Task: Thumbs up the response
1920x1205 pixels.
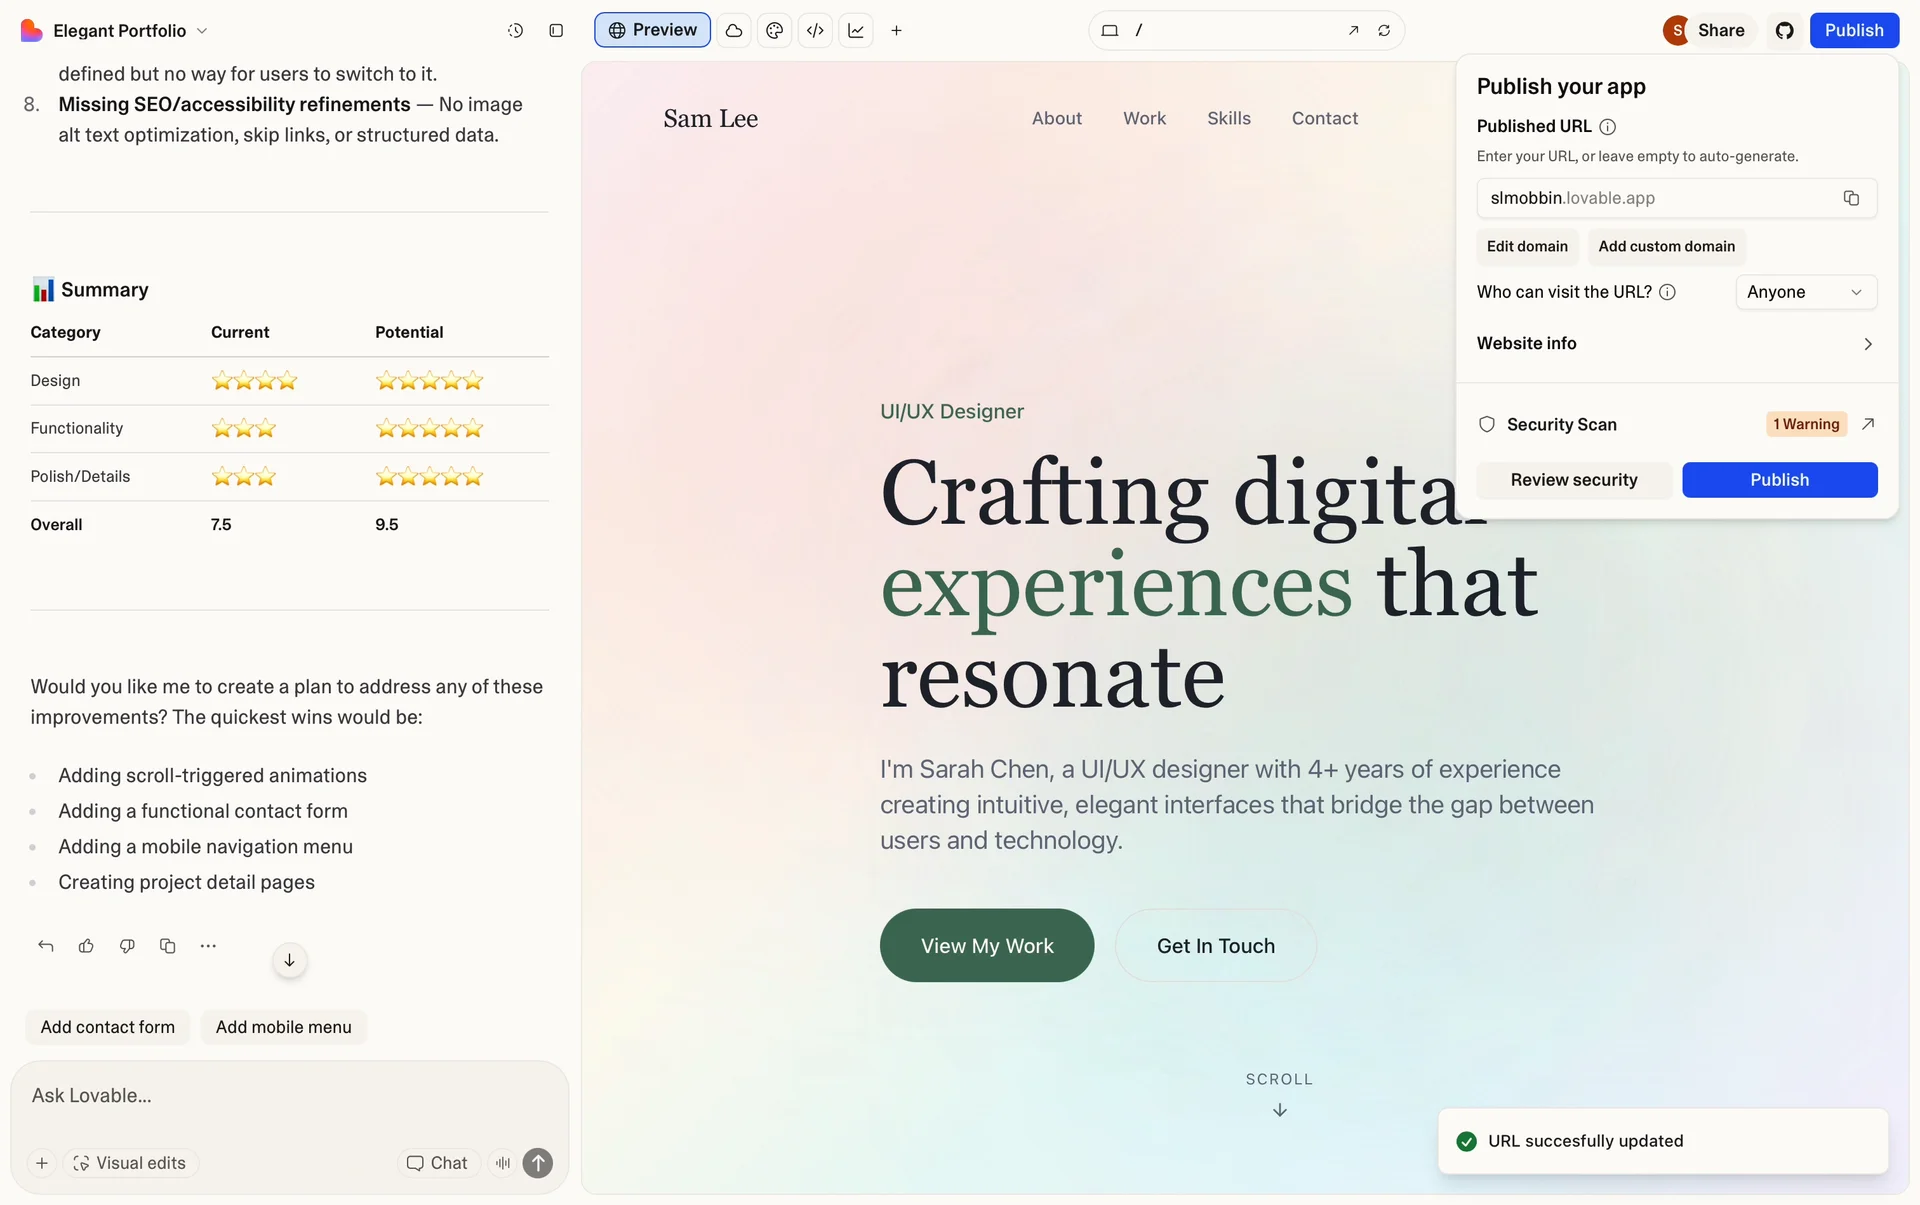Action: pyautogui.click(x=86, y=946)
